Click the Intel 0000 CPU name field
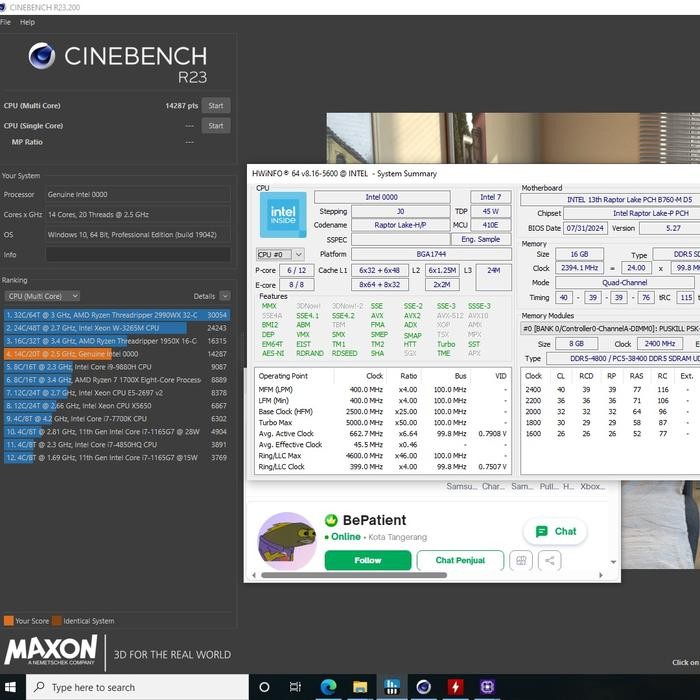Screen dimensions: 700x700 click(x=382, y=197)
